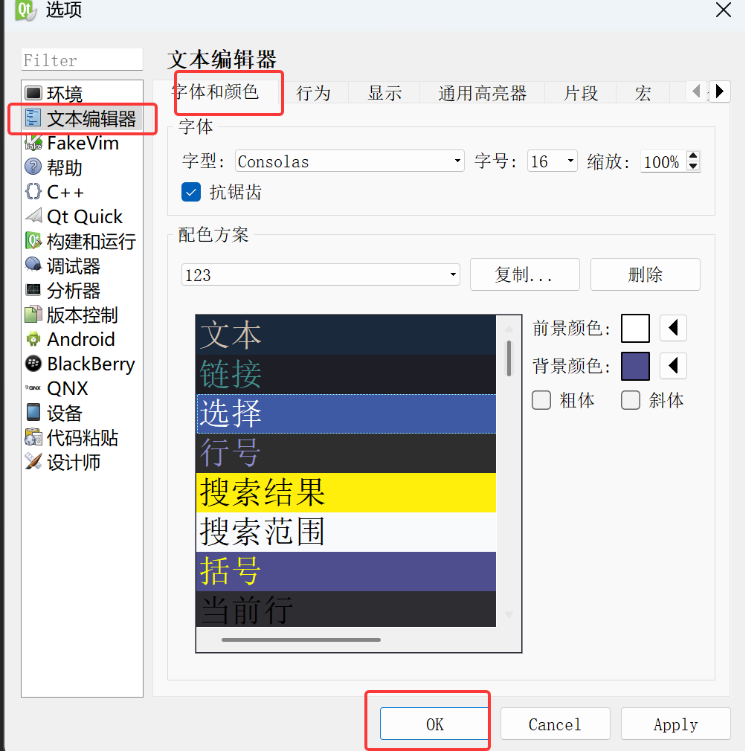Open the 构建和运行 icon
Viewport: 745px width, 751px height.
33,240
